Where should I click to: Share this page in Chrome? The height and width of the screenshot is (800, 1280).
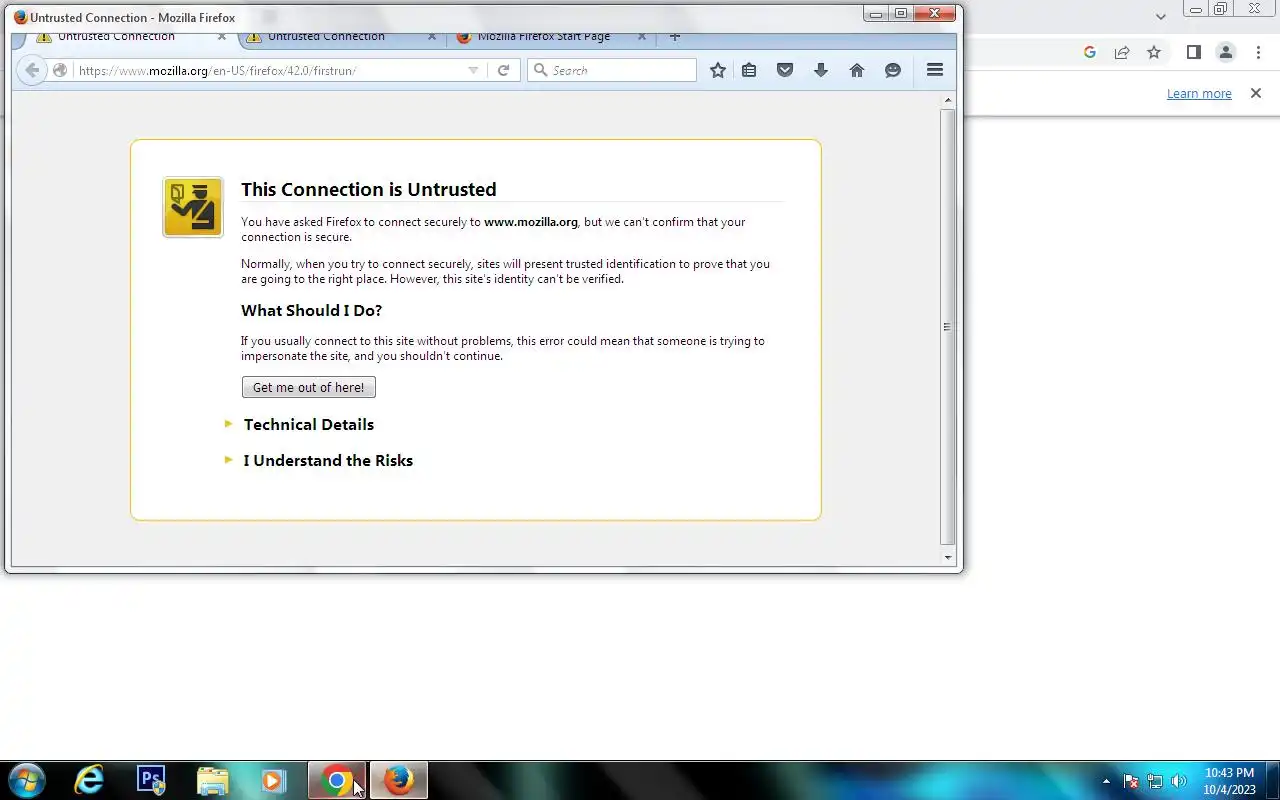click(x=1122, y=53)
